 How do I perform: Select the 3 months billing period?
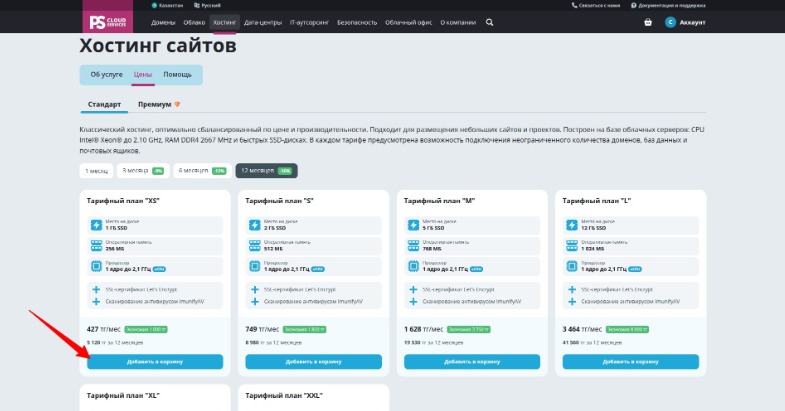143,171
